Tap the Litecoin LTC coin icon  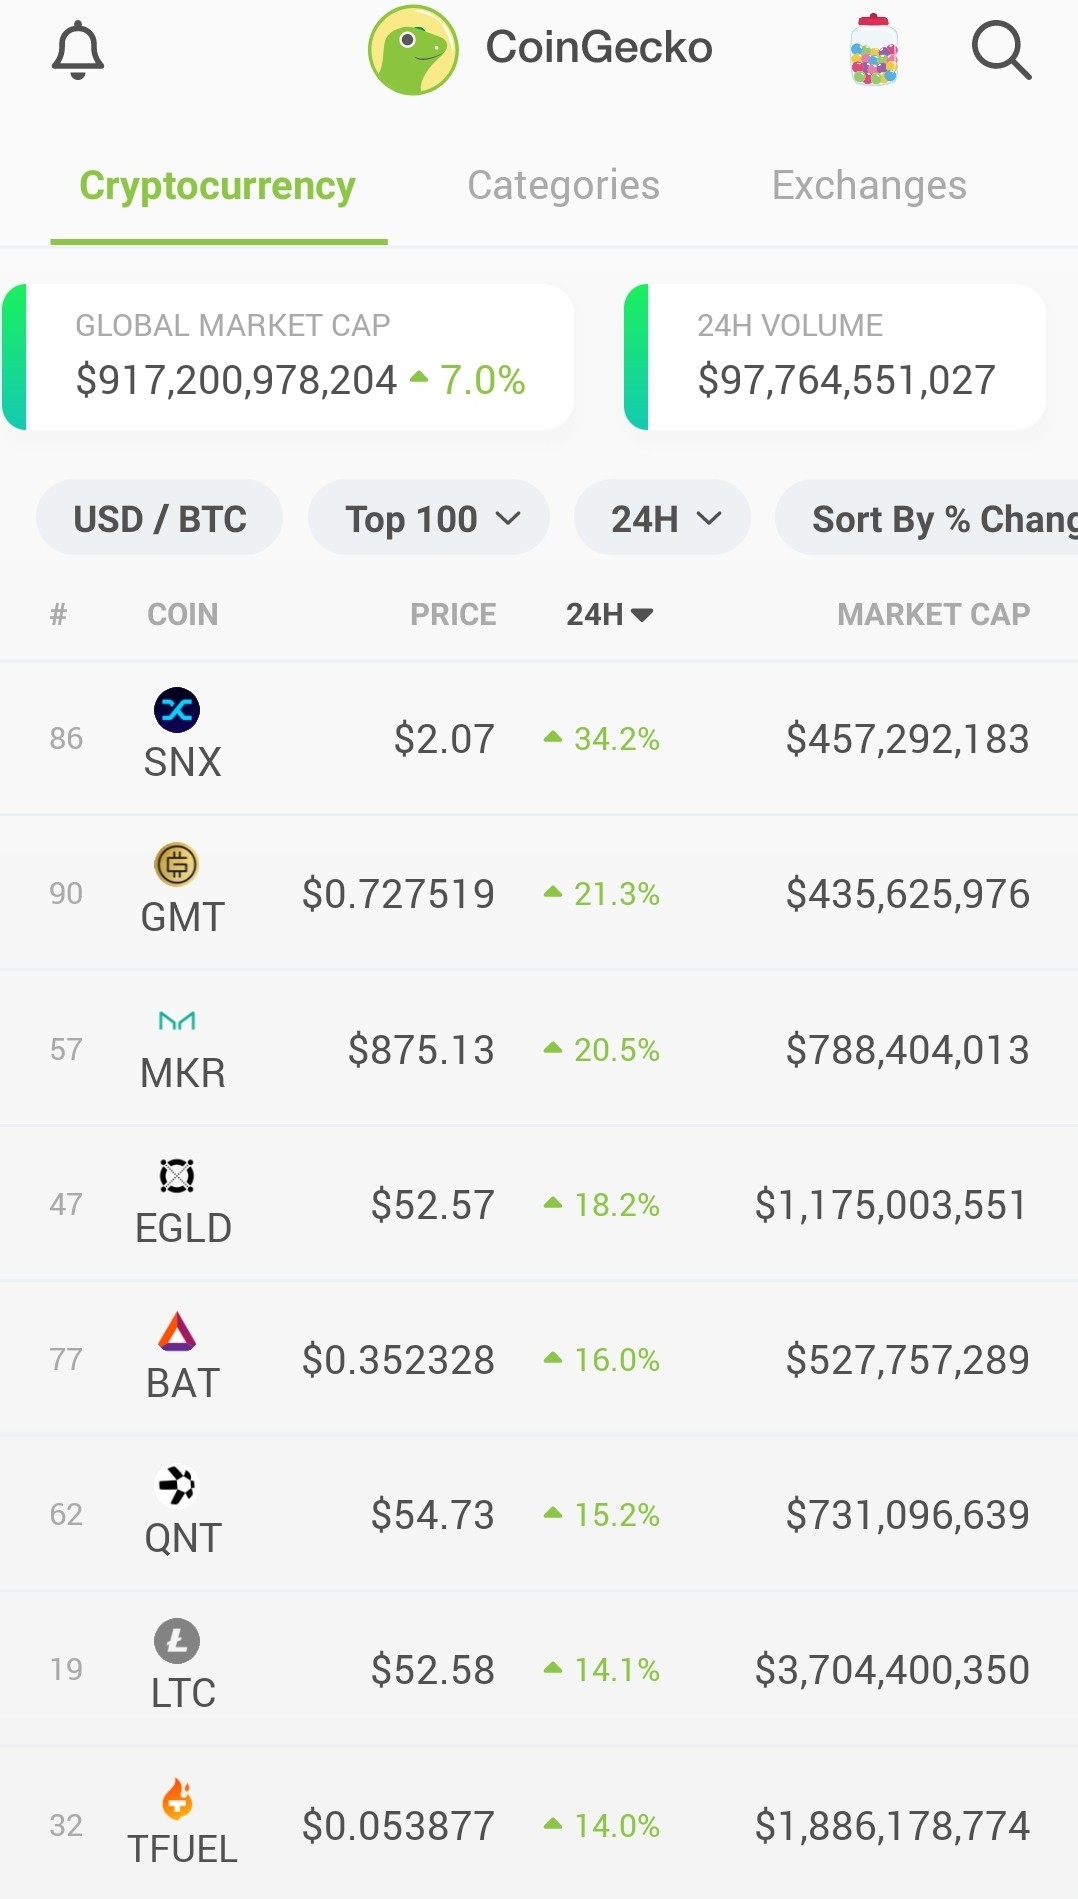(177, 1641)
